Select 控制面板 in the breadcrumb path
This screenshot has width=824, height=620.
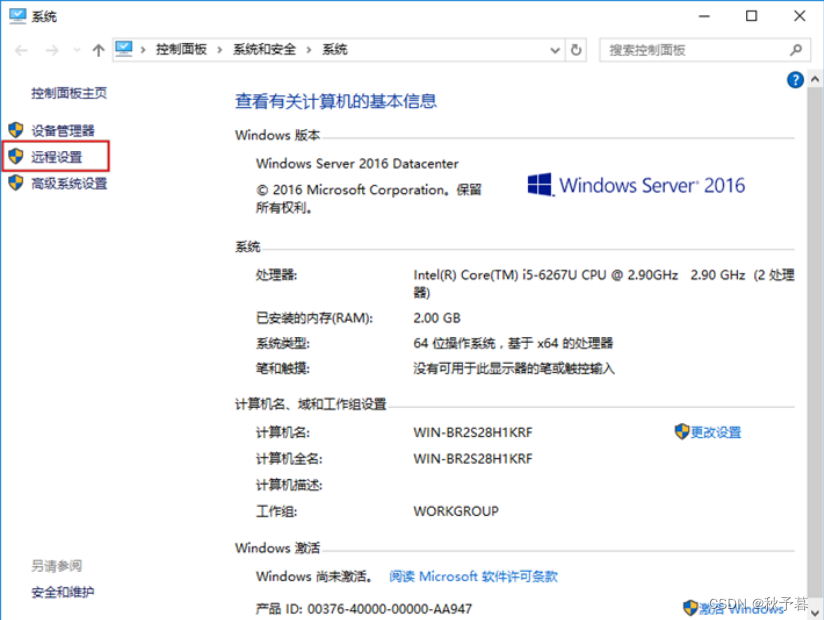(181, 50)
